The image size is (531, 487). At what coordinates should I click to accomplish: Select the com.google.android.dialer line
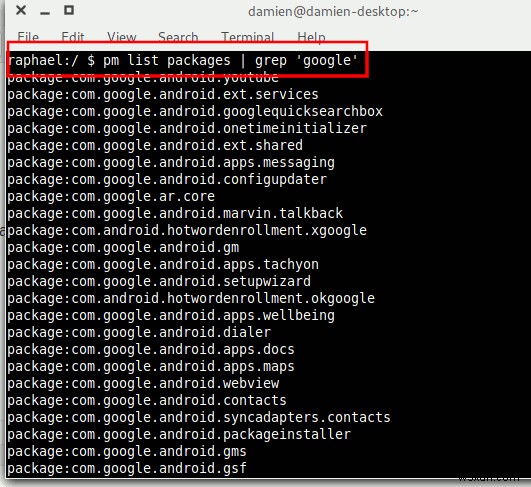[x=139, y=332]
